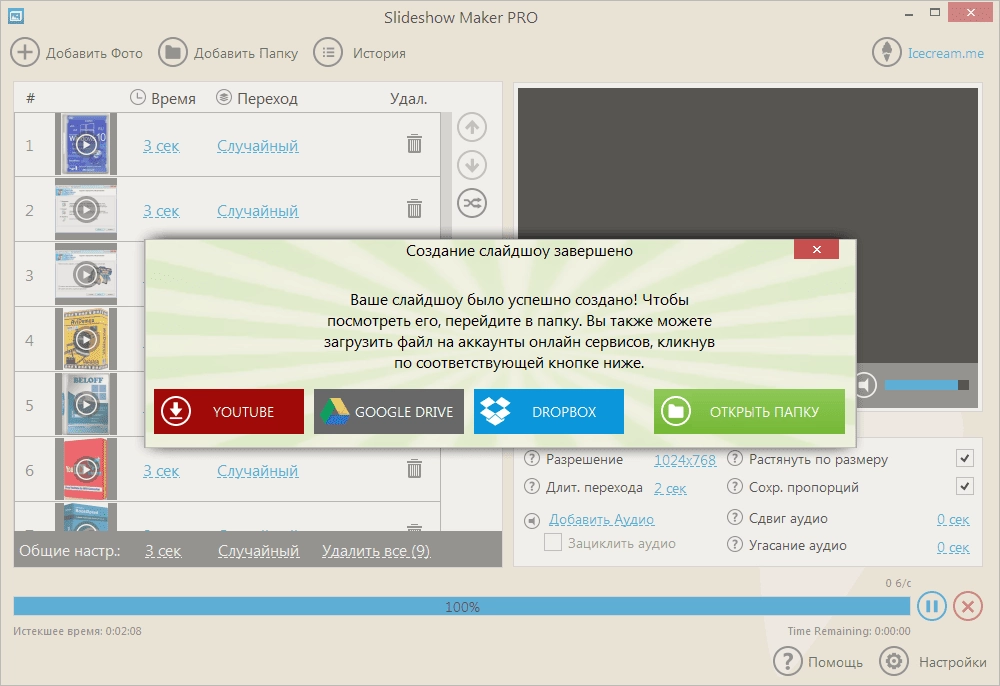This screenshot has height=686, width=1000.
Task: Change slide 6 time 3 сек
Action: pos(161,471)
